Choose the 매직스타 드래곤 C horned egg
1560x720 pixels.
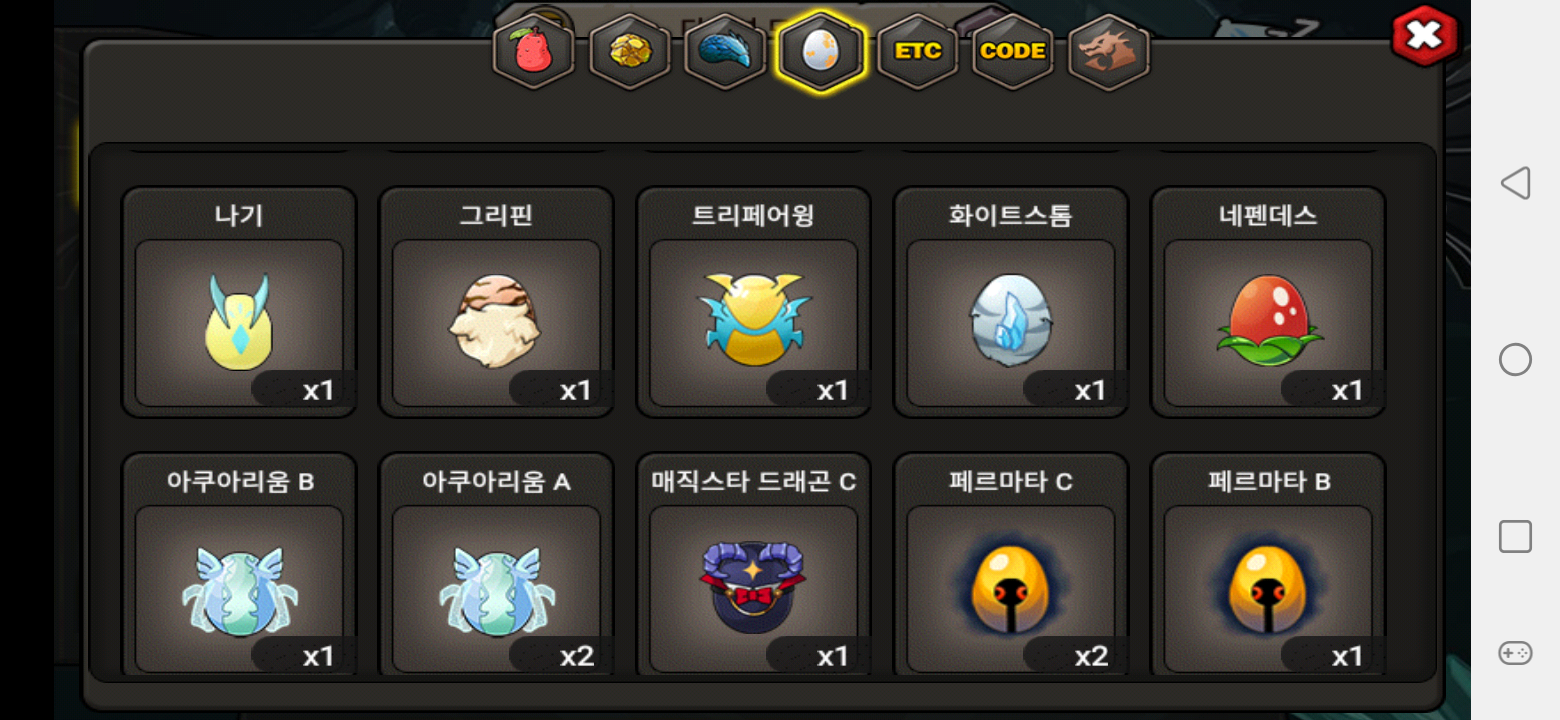point(754,565)
